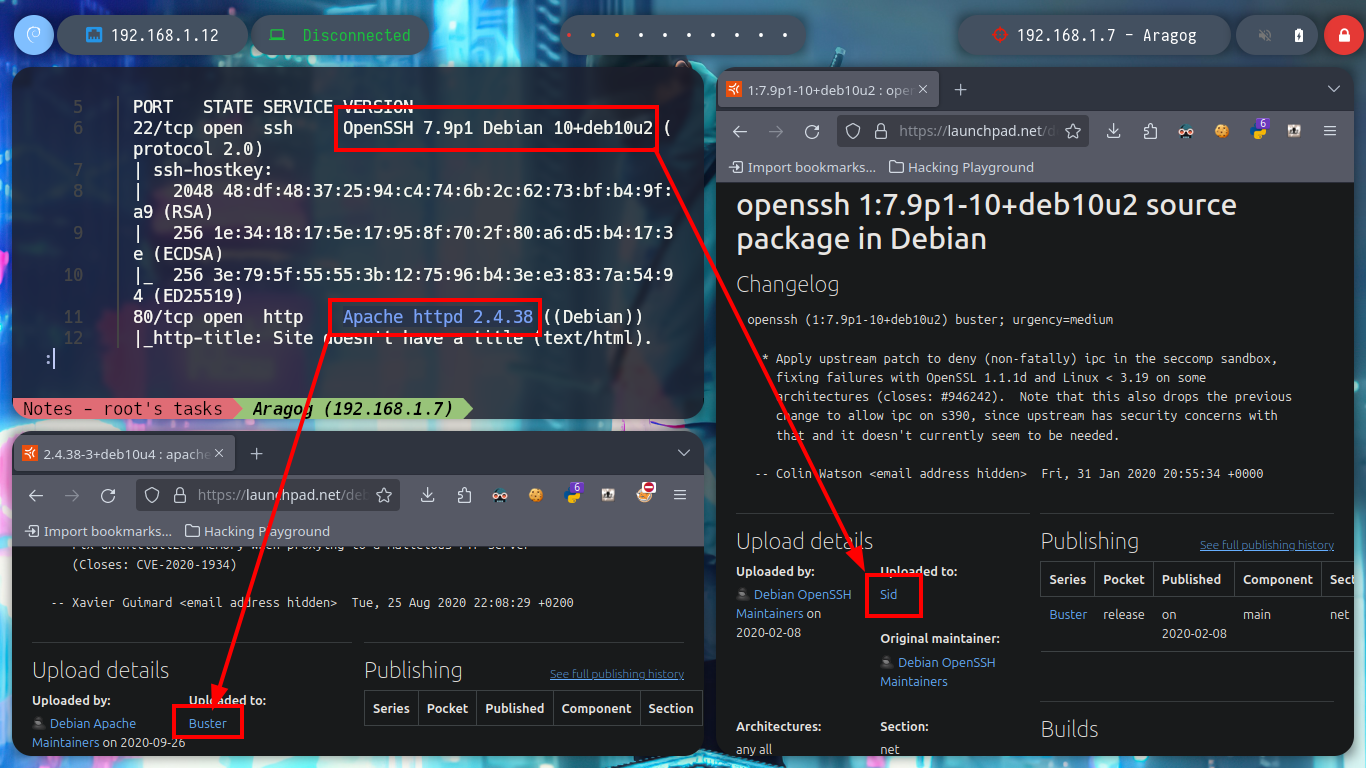Open Debian Apache Maintainers link
Screen dimensions: 1366x768
click(x=84, y=732)
